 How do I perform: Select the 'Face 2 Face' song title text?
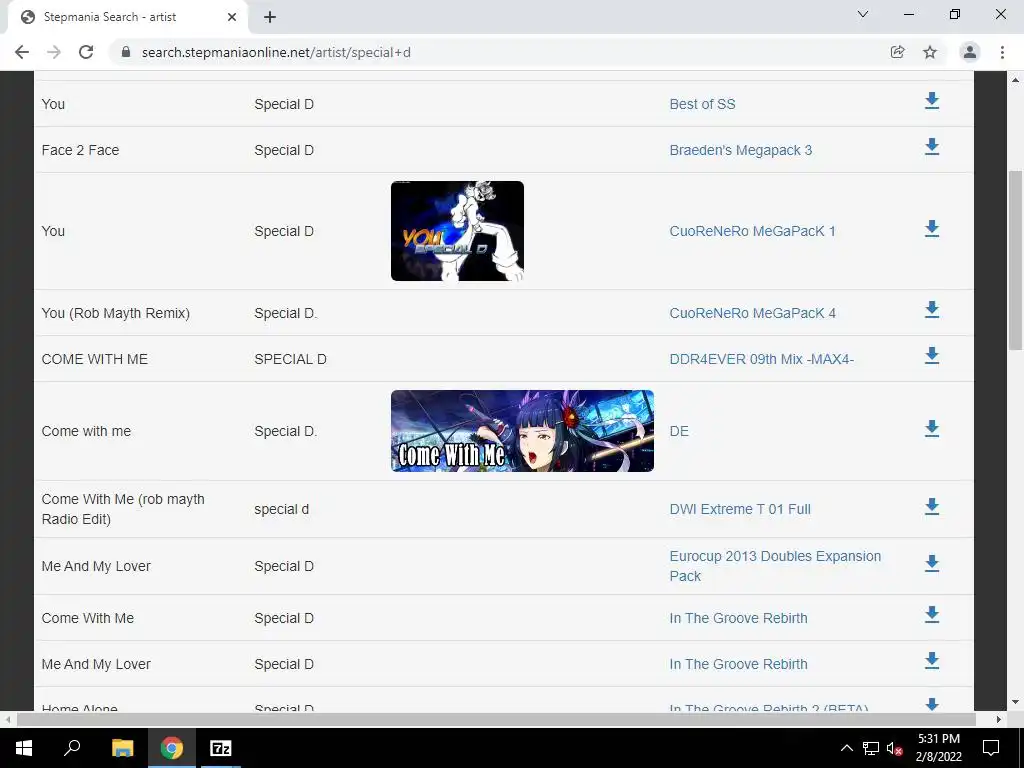[80, 150]
